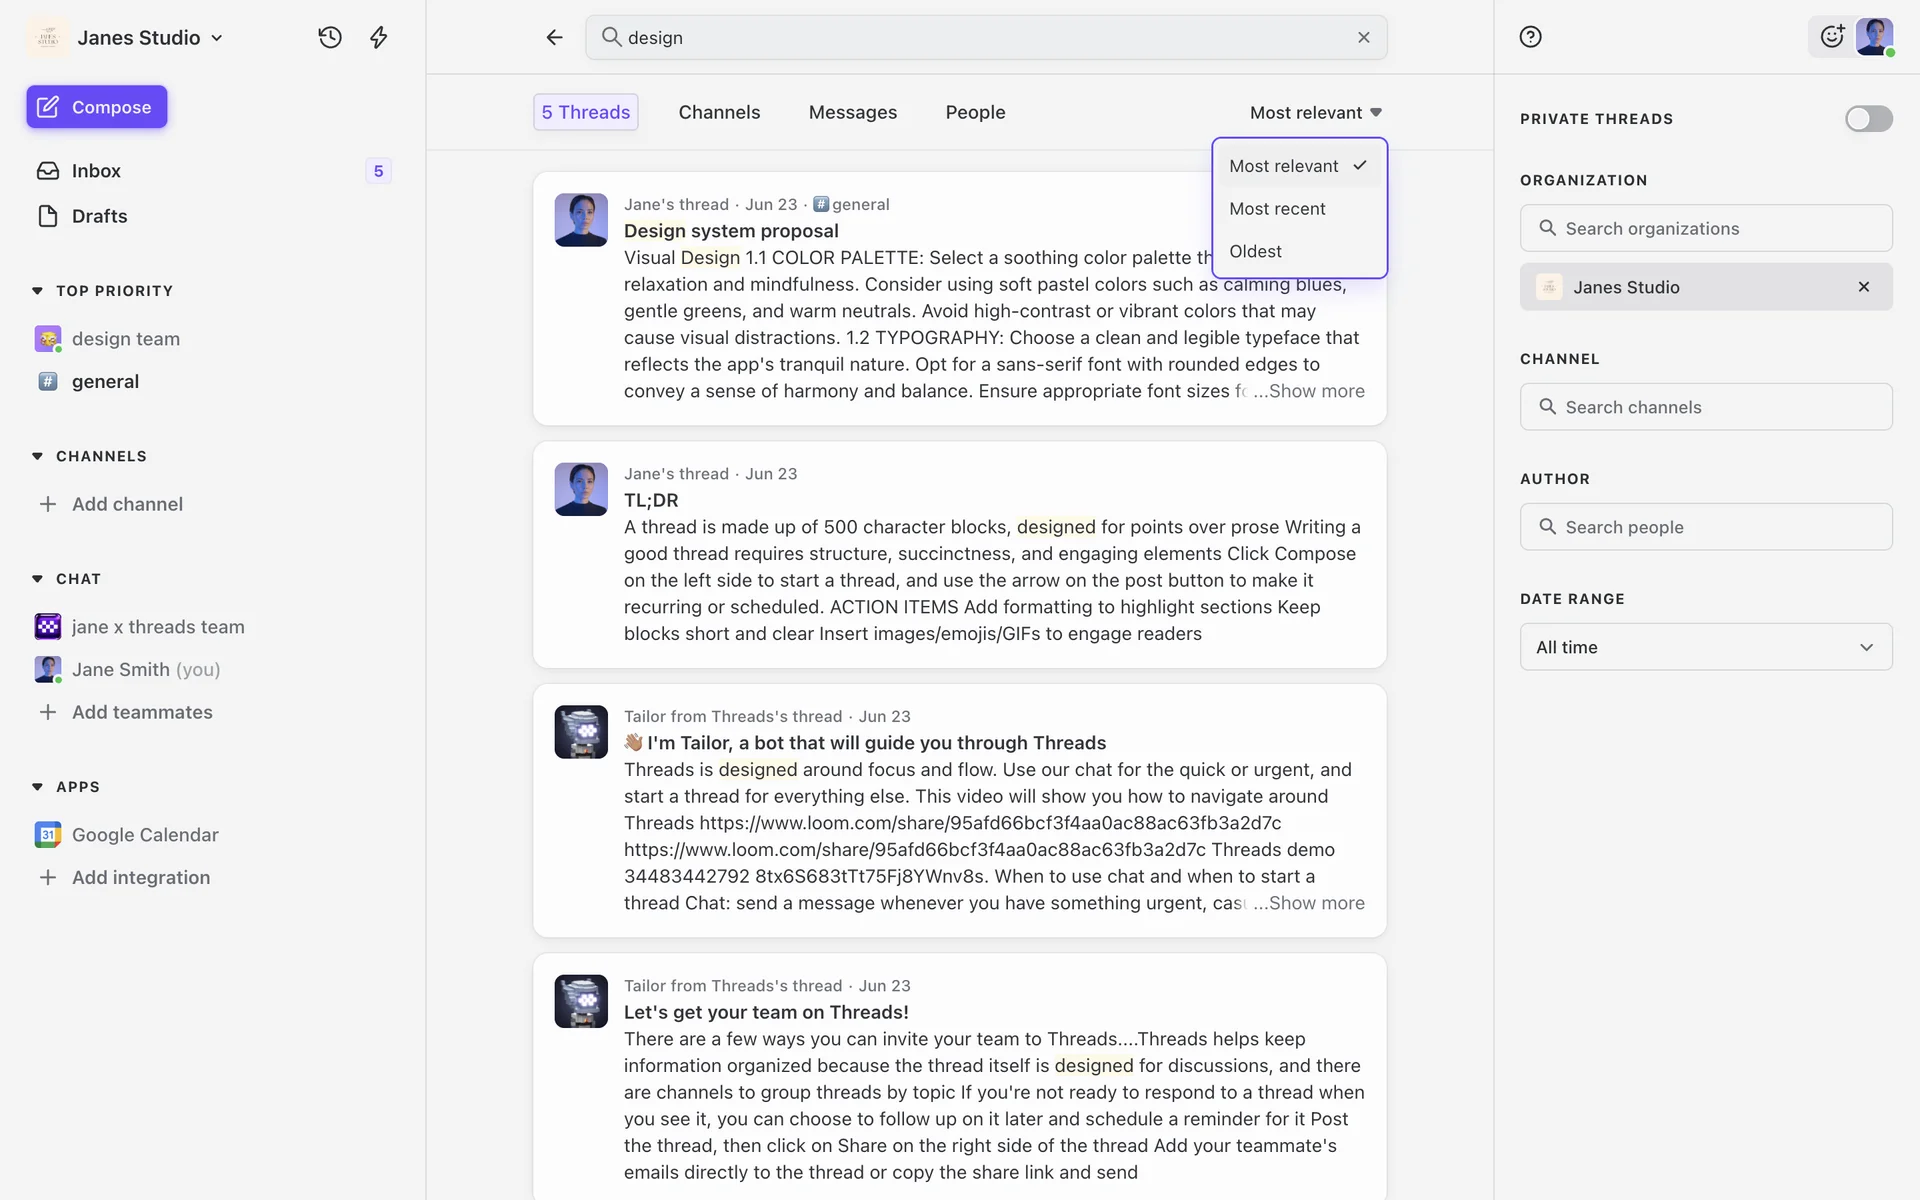
Task: Select the Most recent sort option
Action: pyautogui.click(x=1277, y=209)
